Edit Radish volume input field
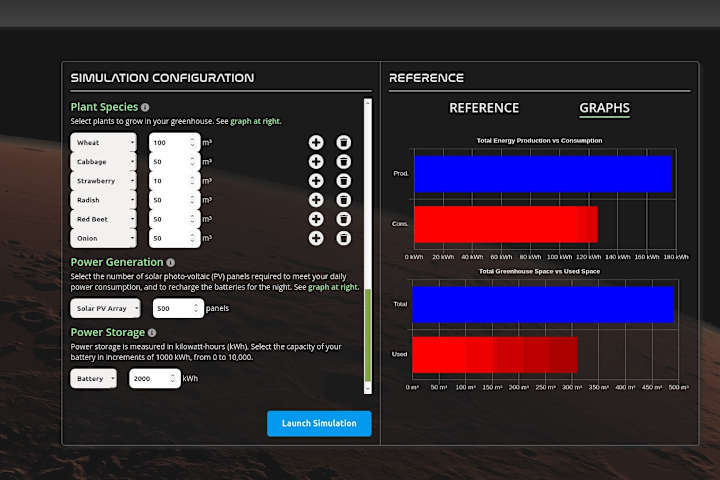 [174, 200]
